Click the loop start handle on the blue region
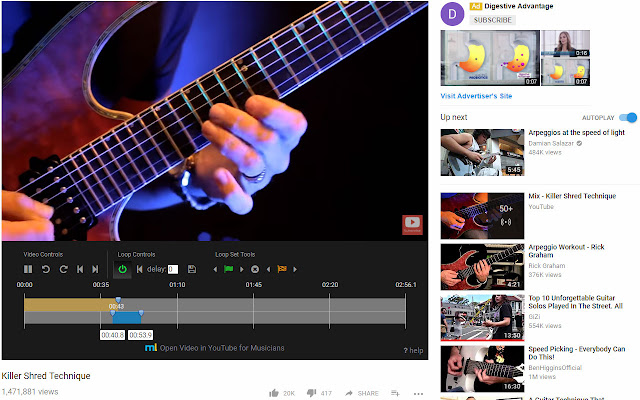The width and height of the screenshot is (640, 400). 113,313
